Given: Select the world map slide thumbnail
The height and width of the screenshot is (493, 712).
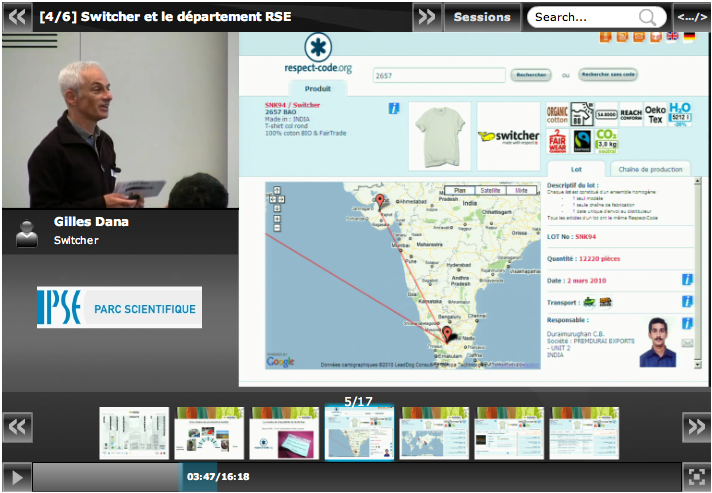Looking at the screenshot, I should click(434, 433).
